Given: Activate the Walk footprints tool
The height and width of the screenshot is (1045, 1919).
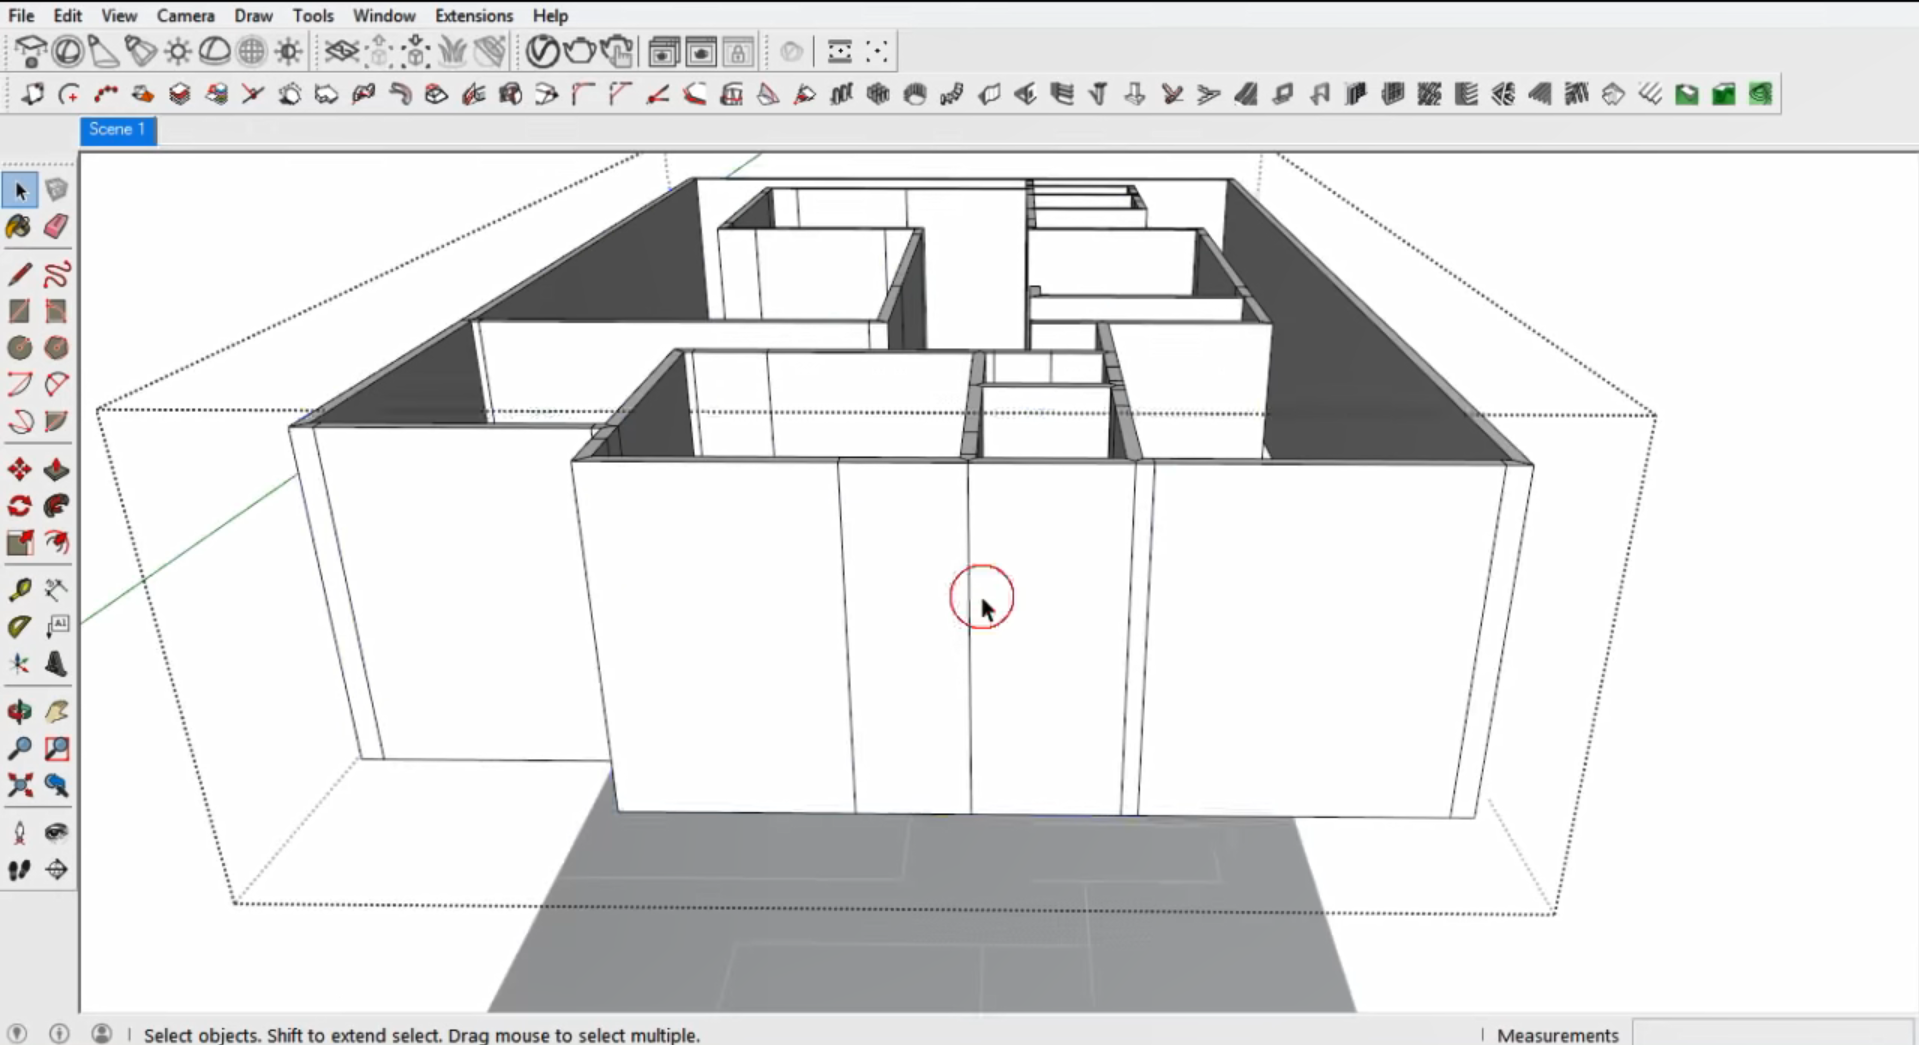Looking at the screenshot, I should coord(20,869).
